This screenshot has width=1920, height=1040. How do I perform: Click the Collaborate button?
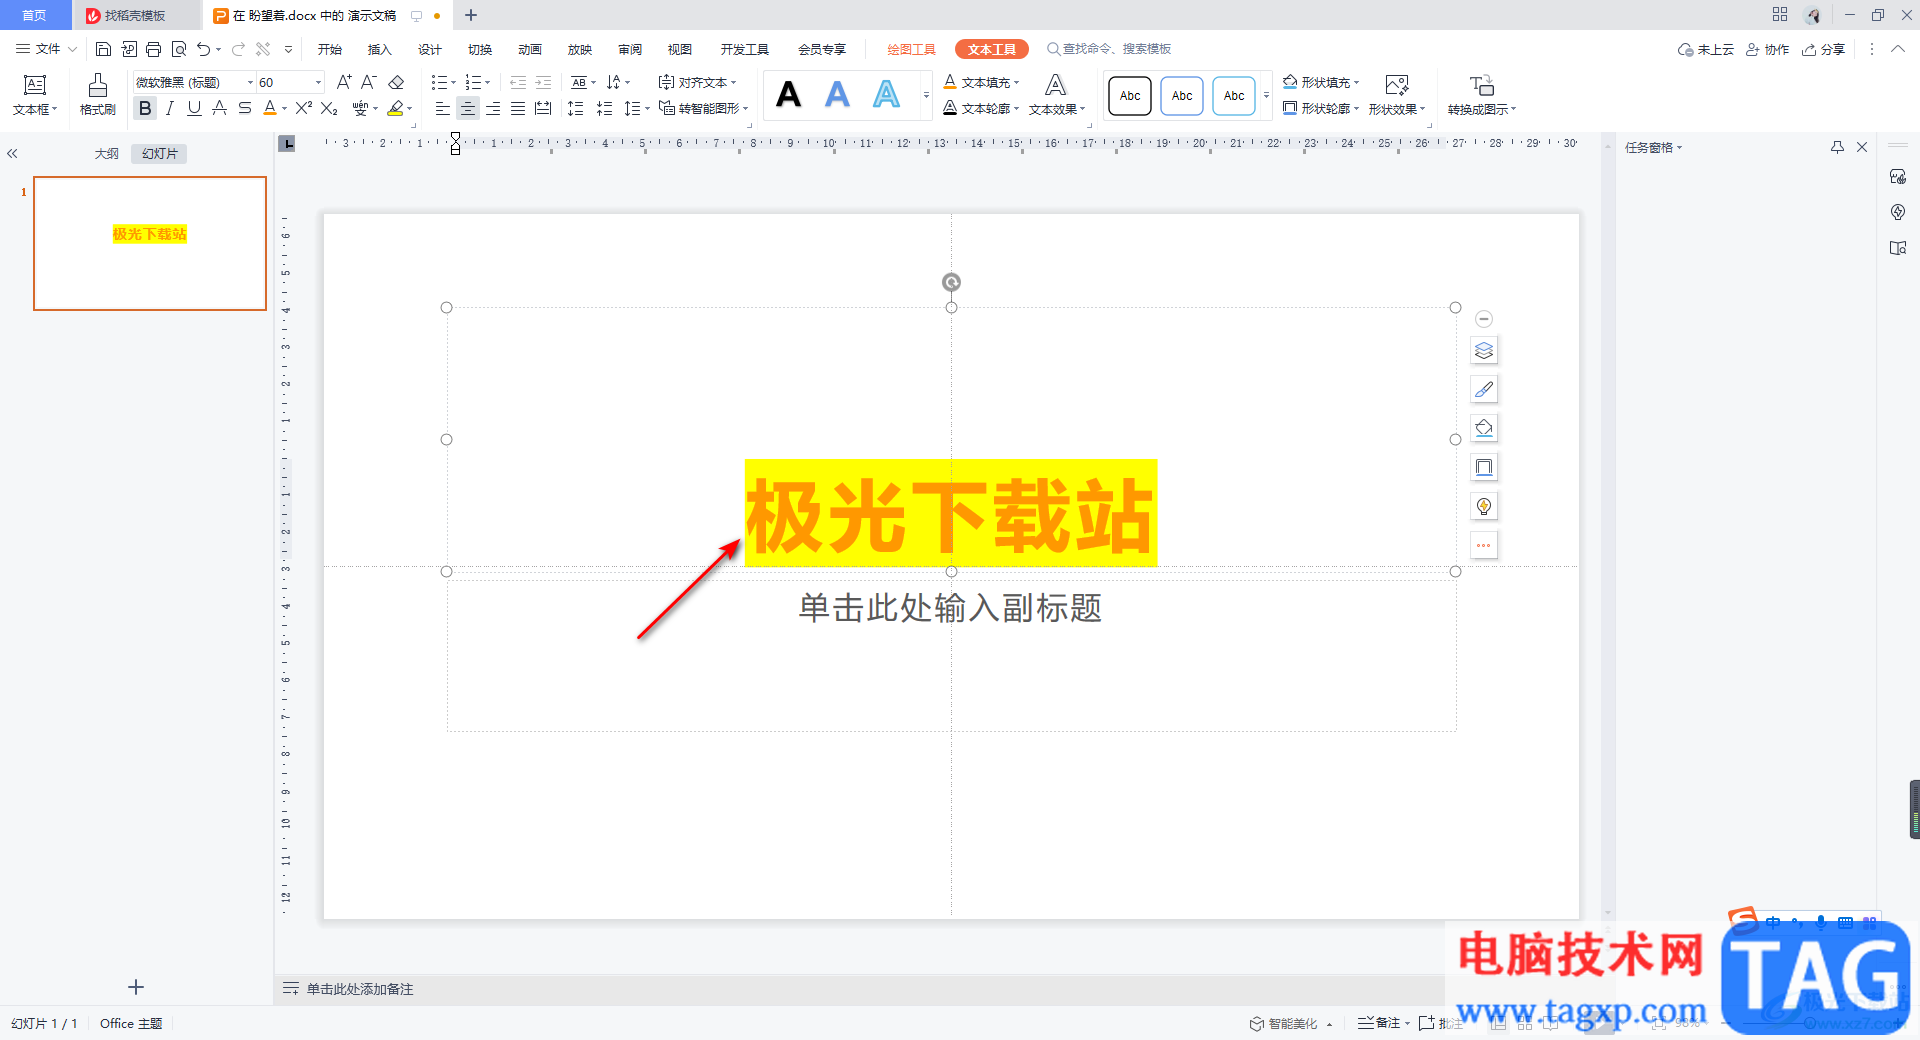click(1768, 49)
